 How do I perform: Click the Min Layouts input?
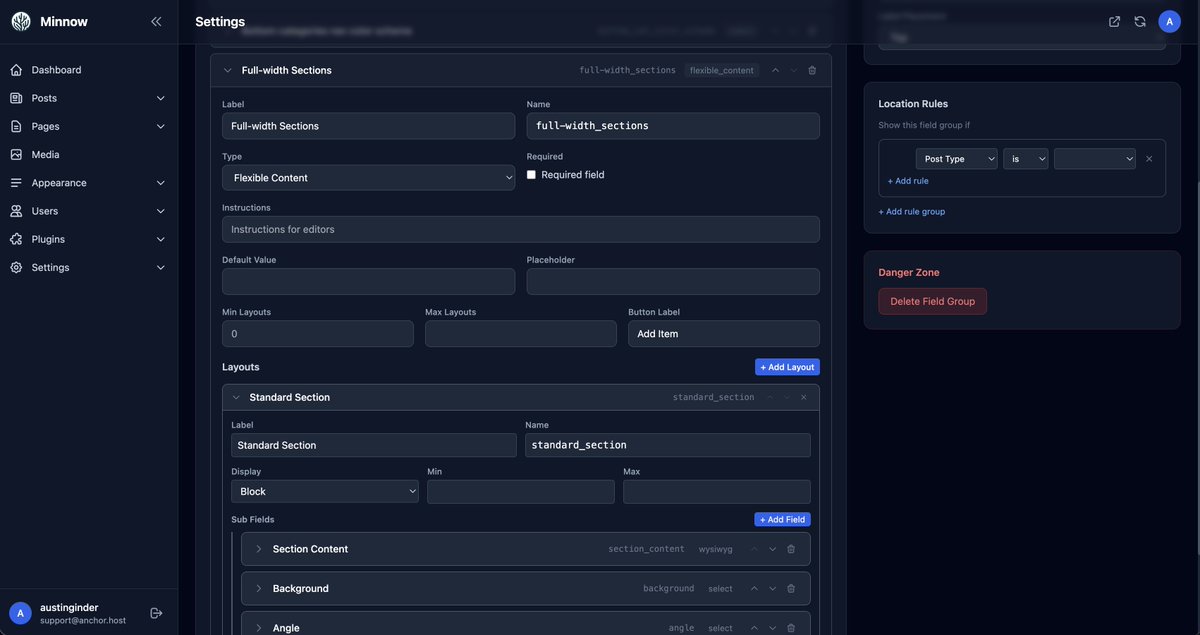tap(318, 334)
